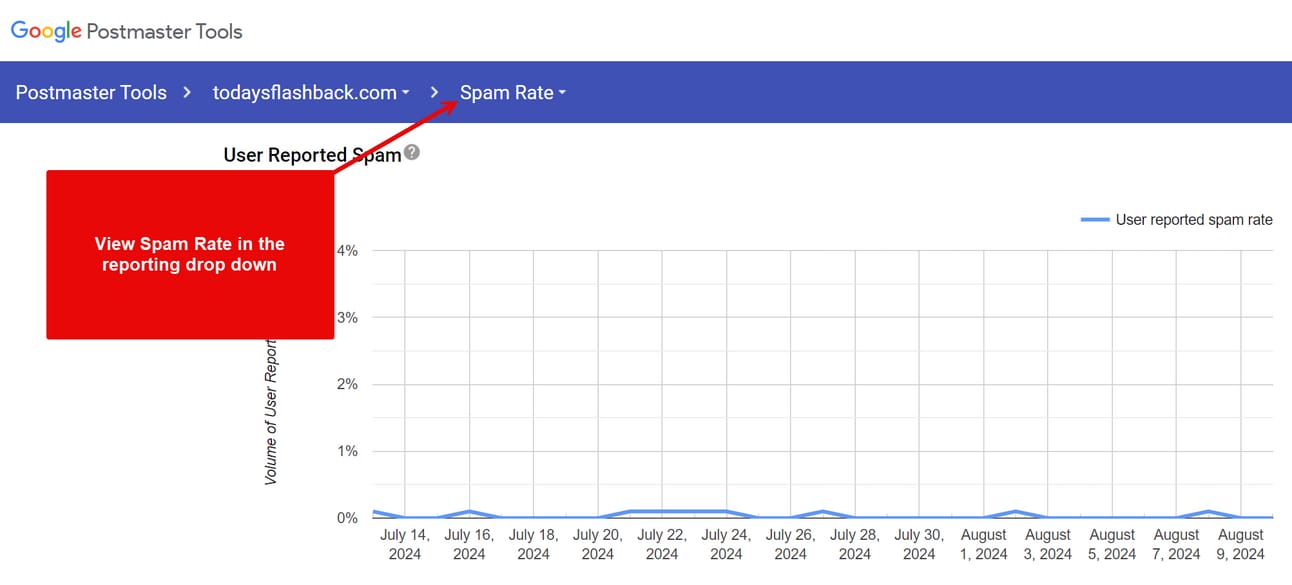Click the July 28, 2024 axis label
This screenshot has width=1292, height=585.
tap(855, 544)
